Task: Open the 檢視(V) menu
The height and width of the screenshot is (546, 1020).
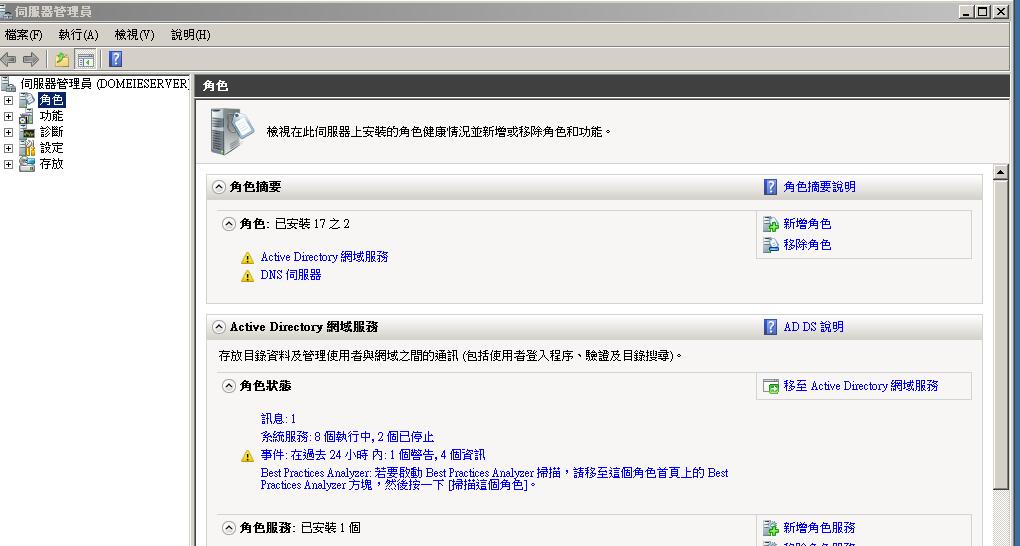Action: tap(134, 35)
